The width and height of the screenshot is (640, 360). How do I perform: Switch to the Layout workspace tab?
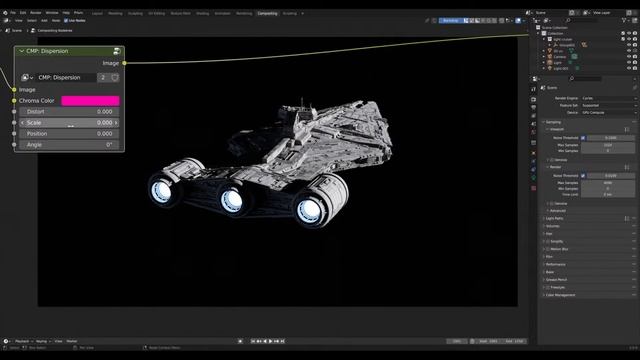(97, 13)
